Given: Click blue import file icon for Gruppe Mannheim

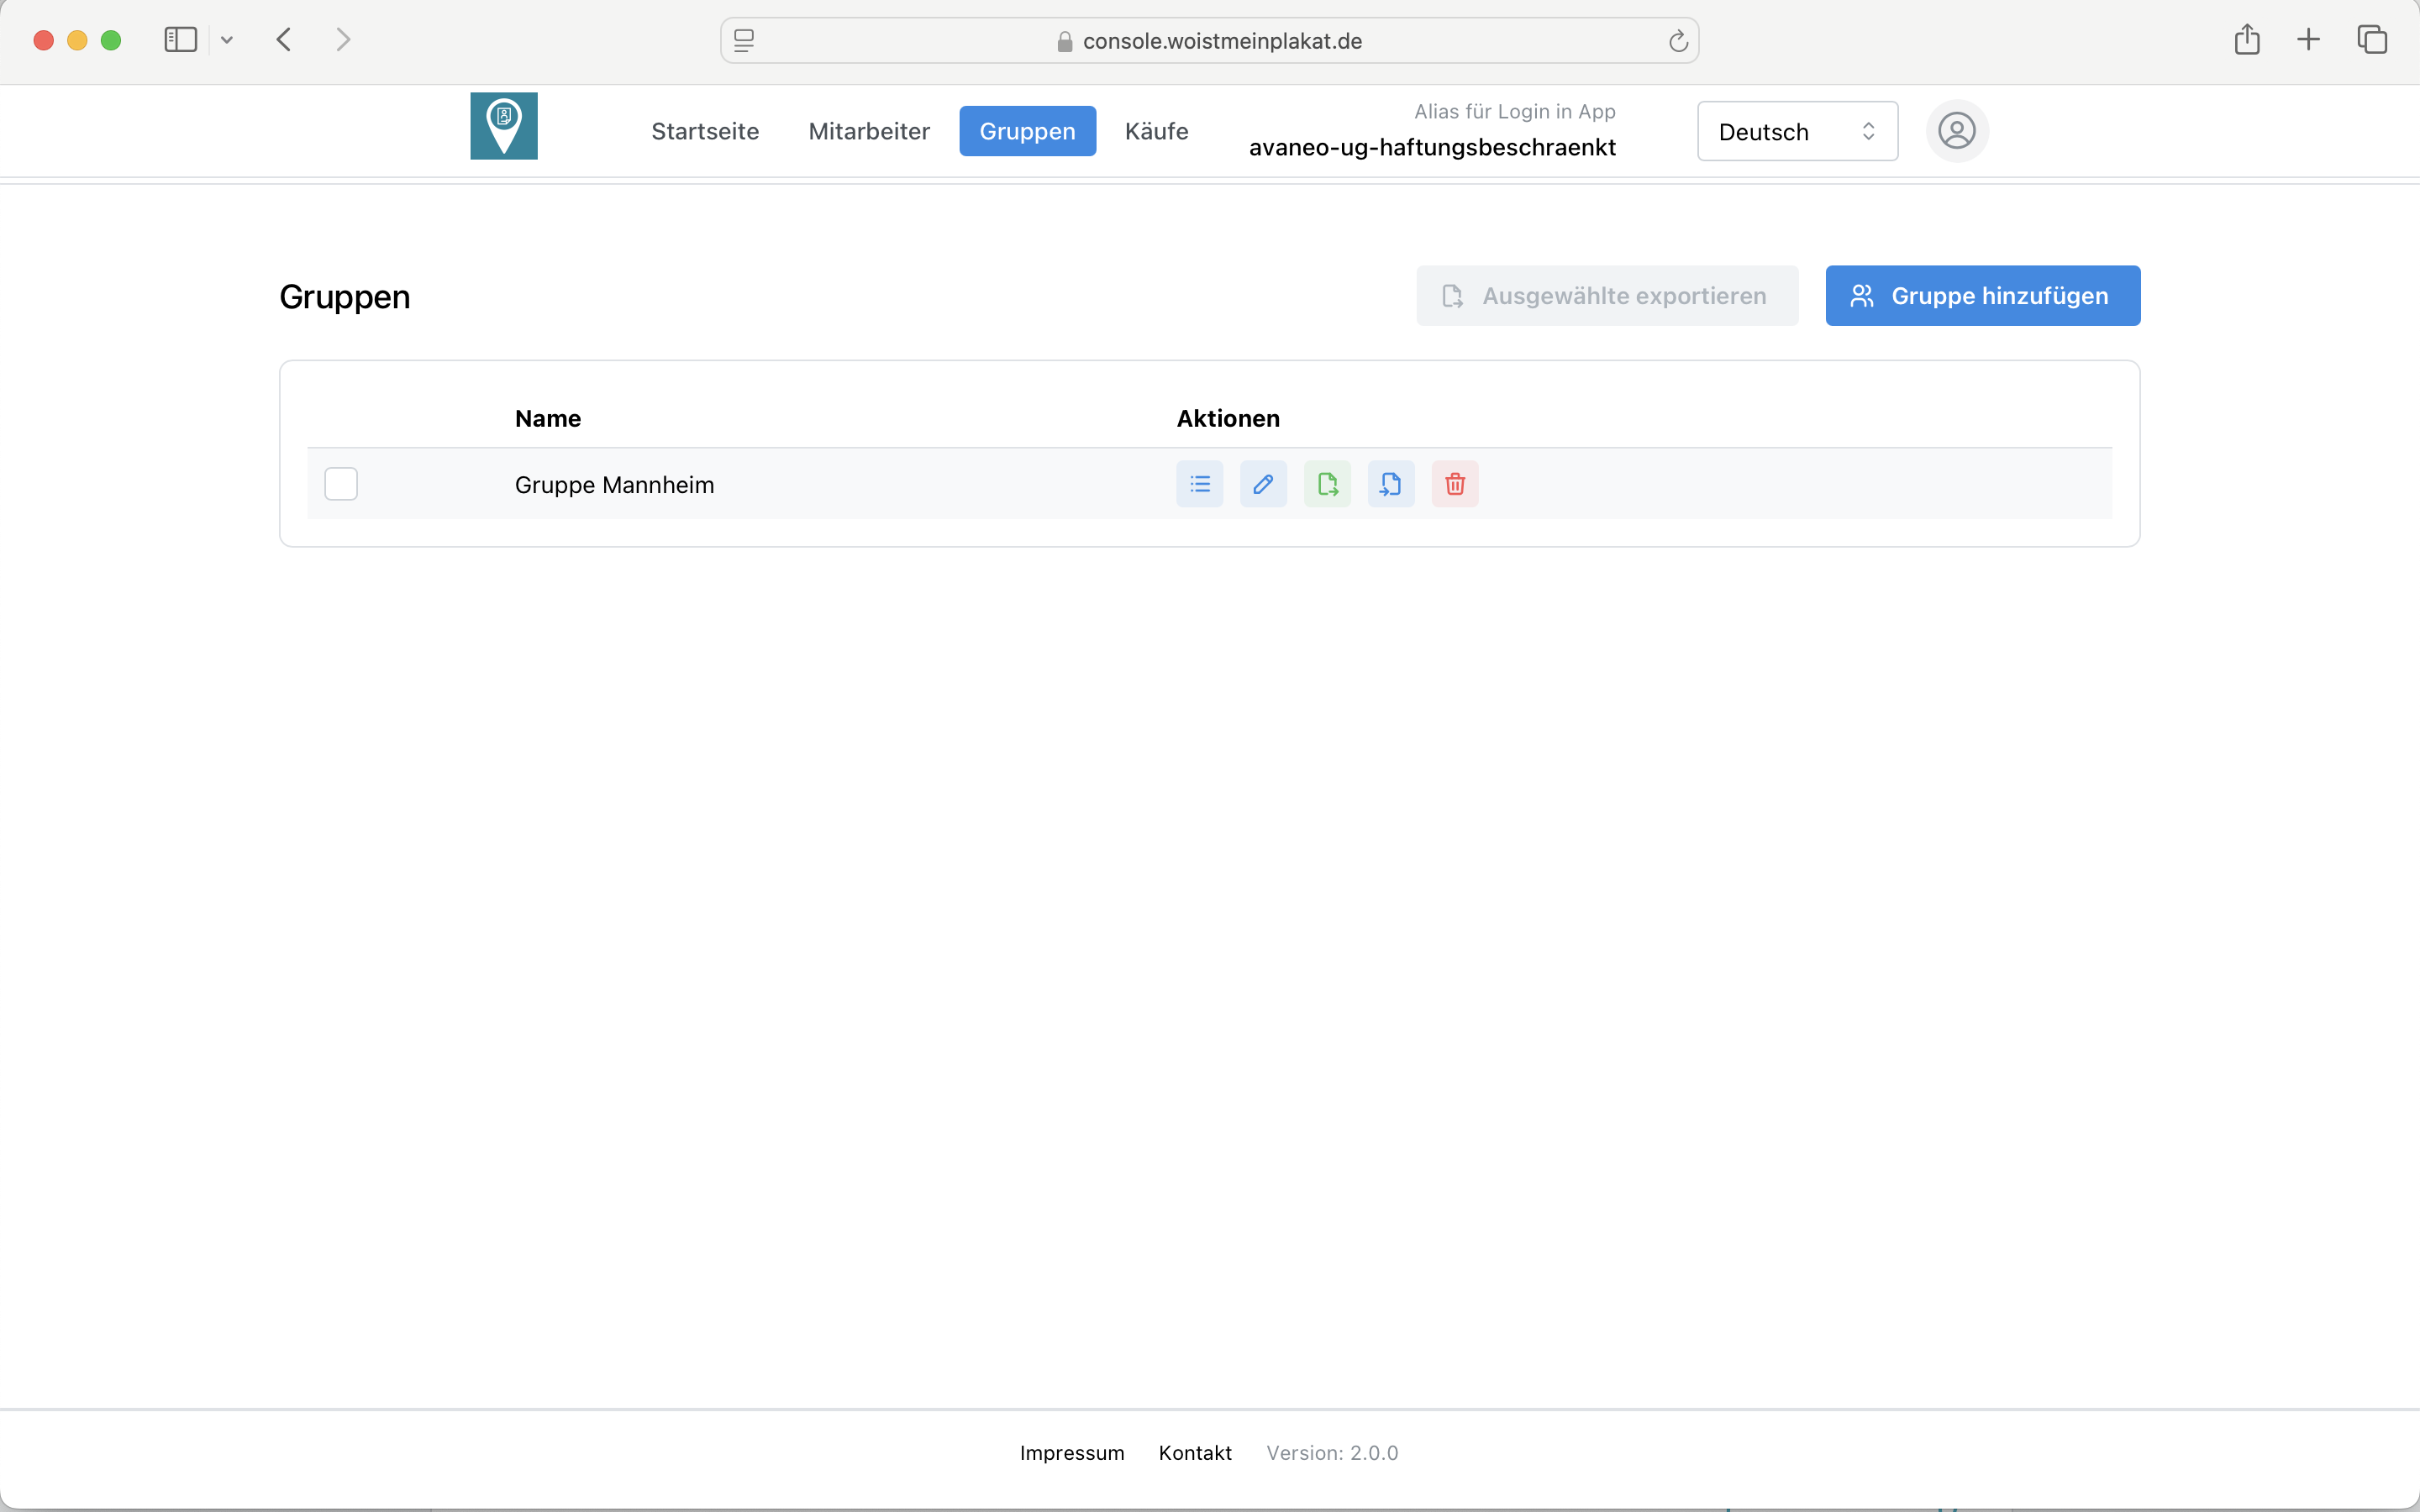Looking at the screenshot, I should click(x=1391, y=484).
